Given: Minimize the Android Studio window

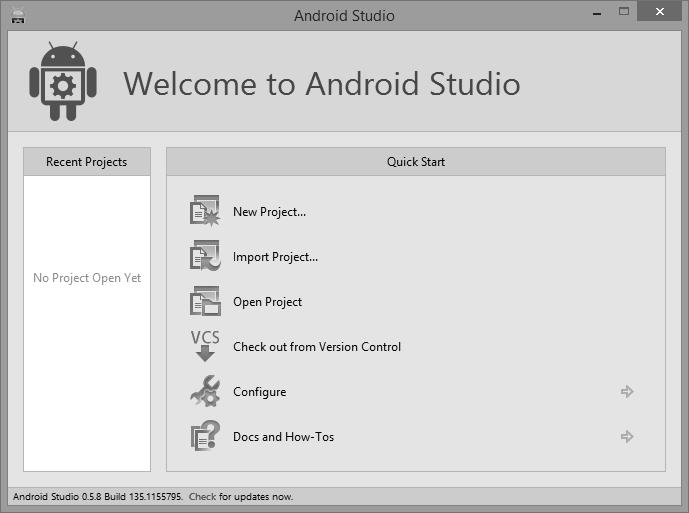Looking at the screenshot, I should click(x=597, y=12).
